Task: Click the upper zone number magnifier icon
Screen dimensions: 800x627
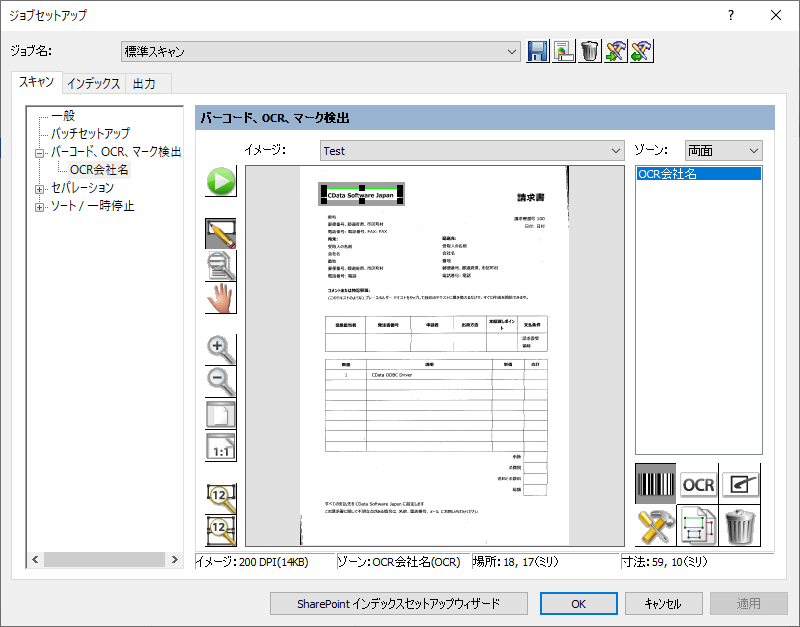Action: coord(221,498)
